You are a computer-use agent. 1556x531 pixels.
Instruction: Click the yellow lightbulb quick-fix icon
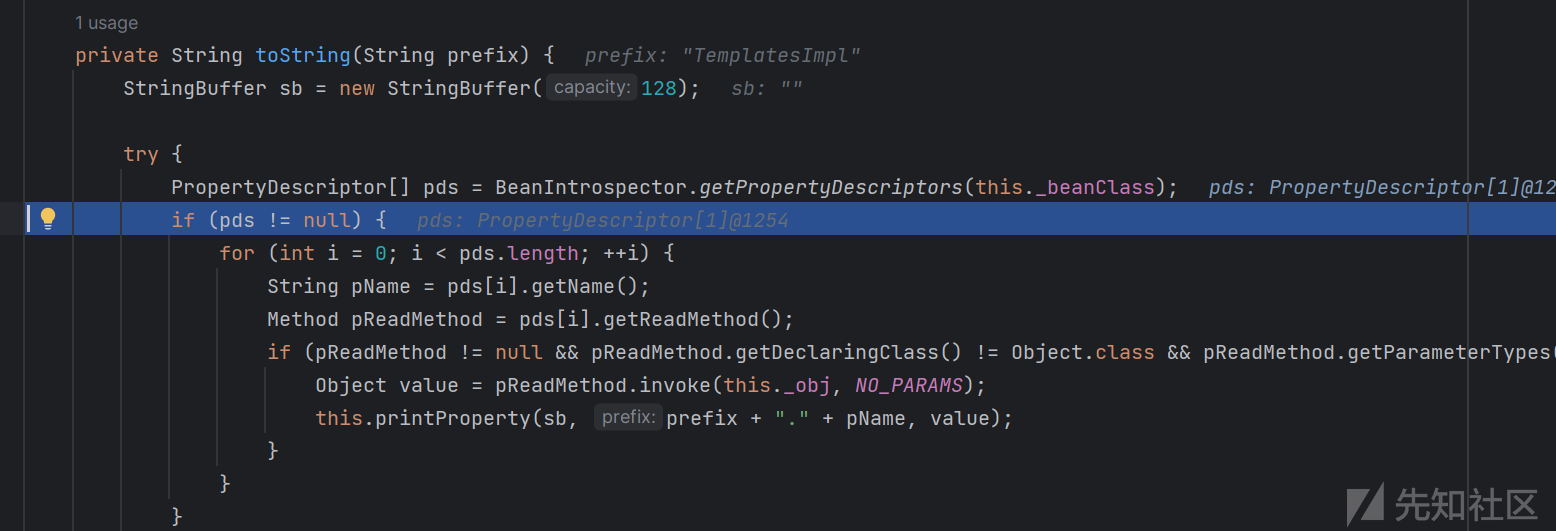47,219
